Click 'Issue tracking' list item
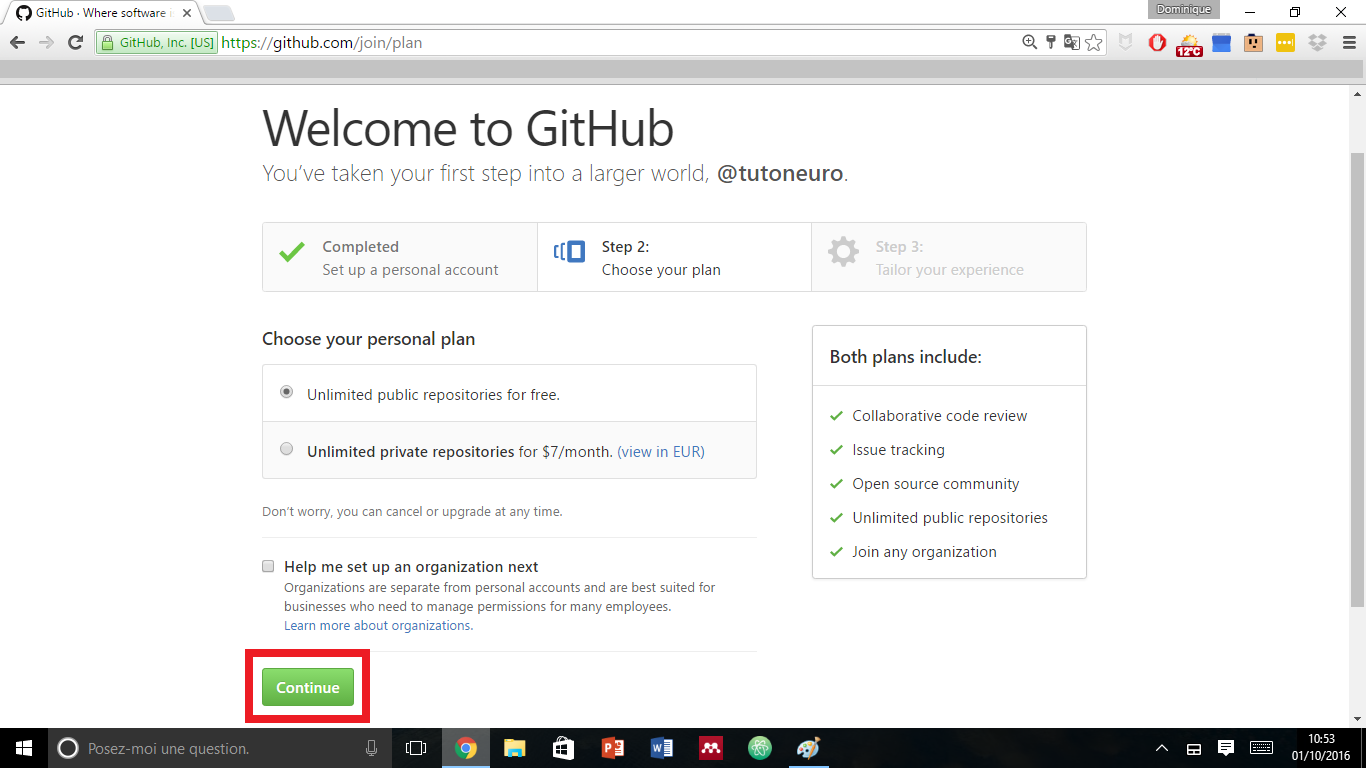1366x768 pixels. pyautogui.click(x=898, y=450)
